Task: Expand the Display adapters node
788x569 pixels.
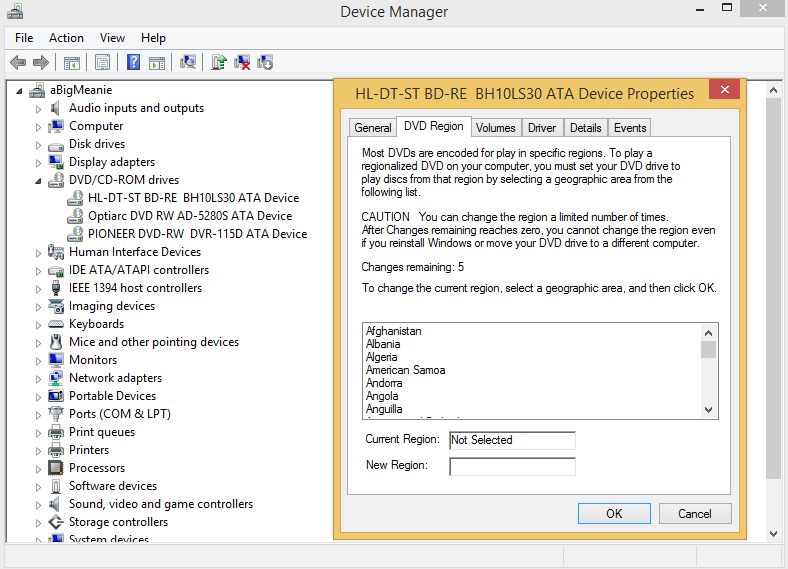Action: coord(39,162)
